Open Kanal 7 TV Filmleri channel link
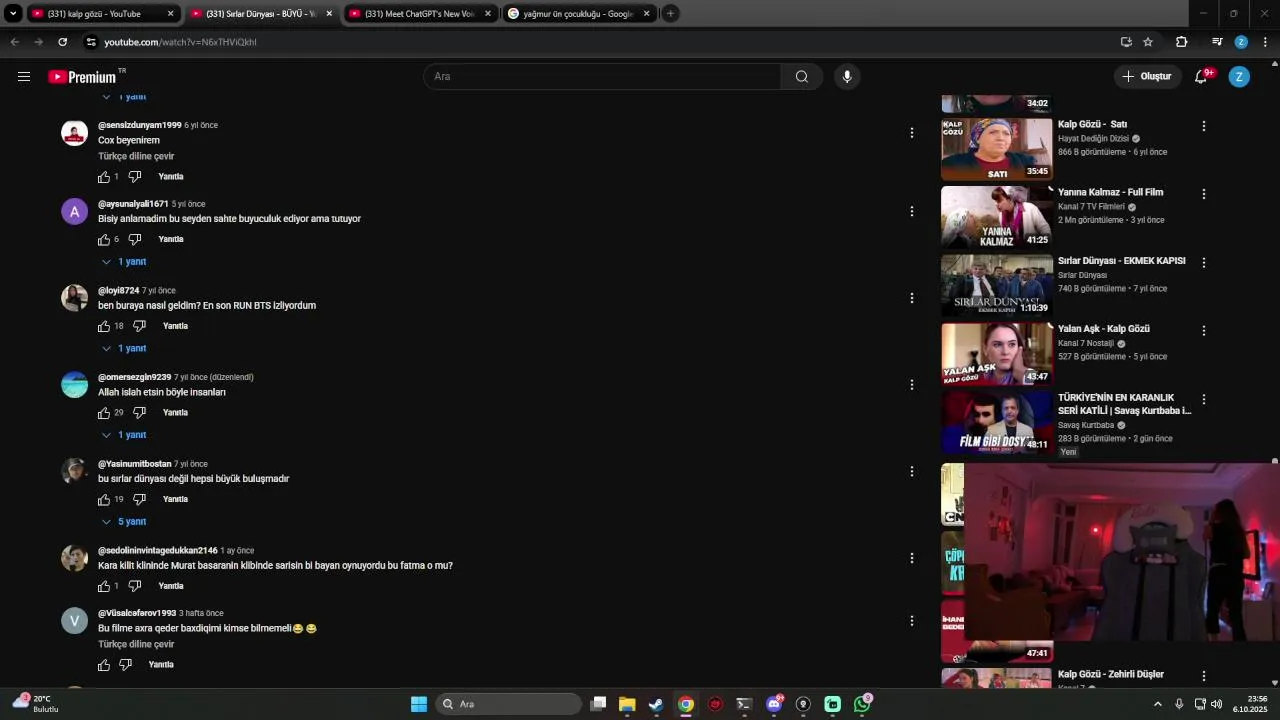1280x720 pixels. pos(1091,207)
